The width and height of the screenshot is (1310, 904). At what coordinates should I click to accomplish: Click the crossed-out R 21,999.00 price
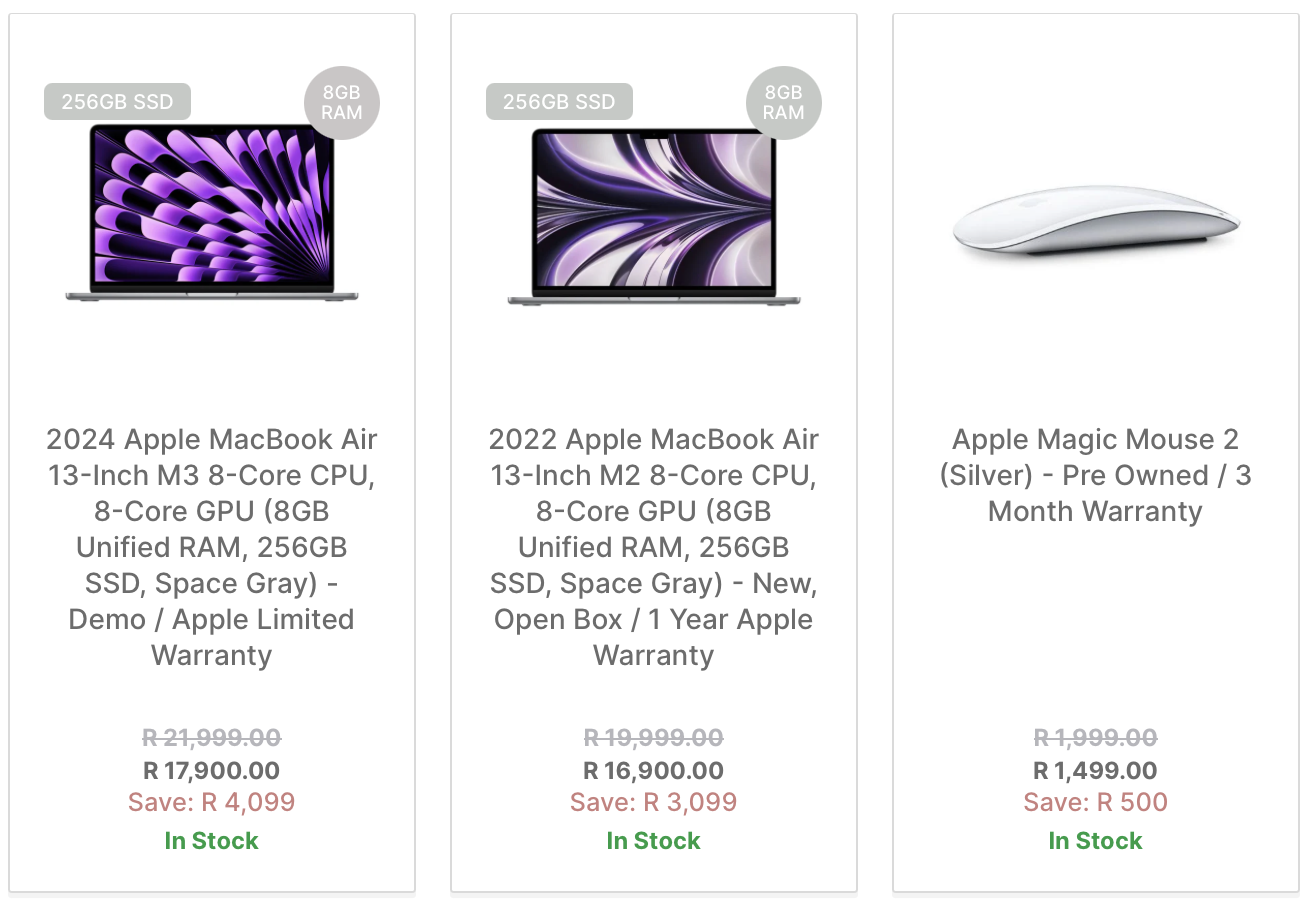coord(211,738)
